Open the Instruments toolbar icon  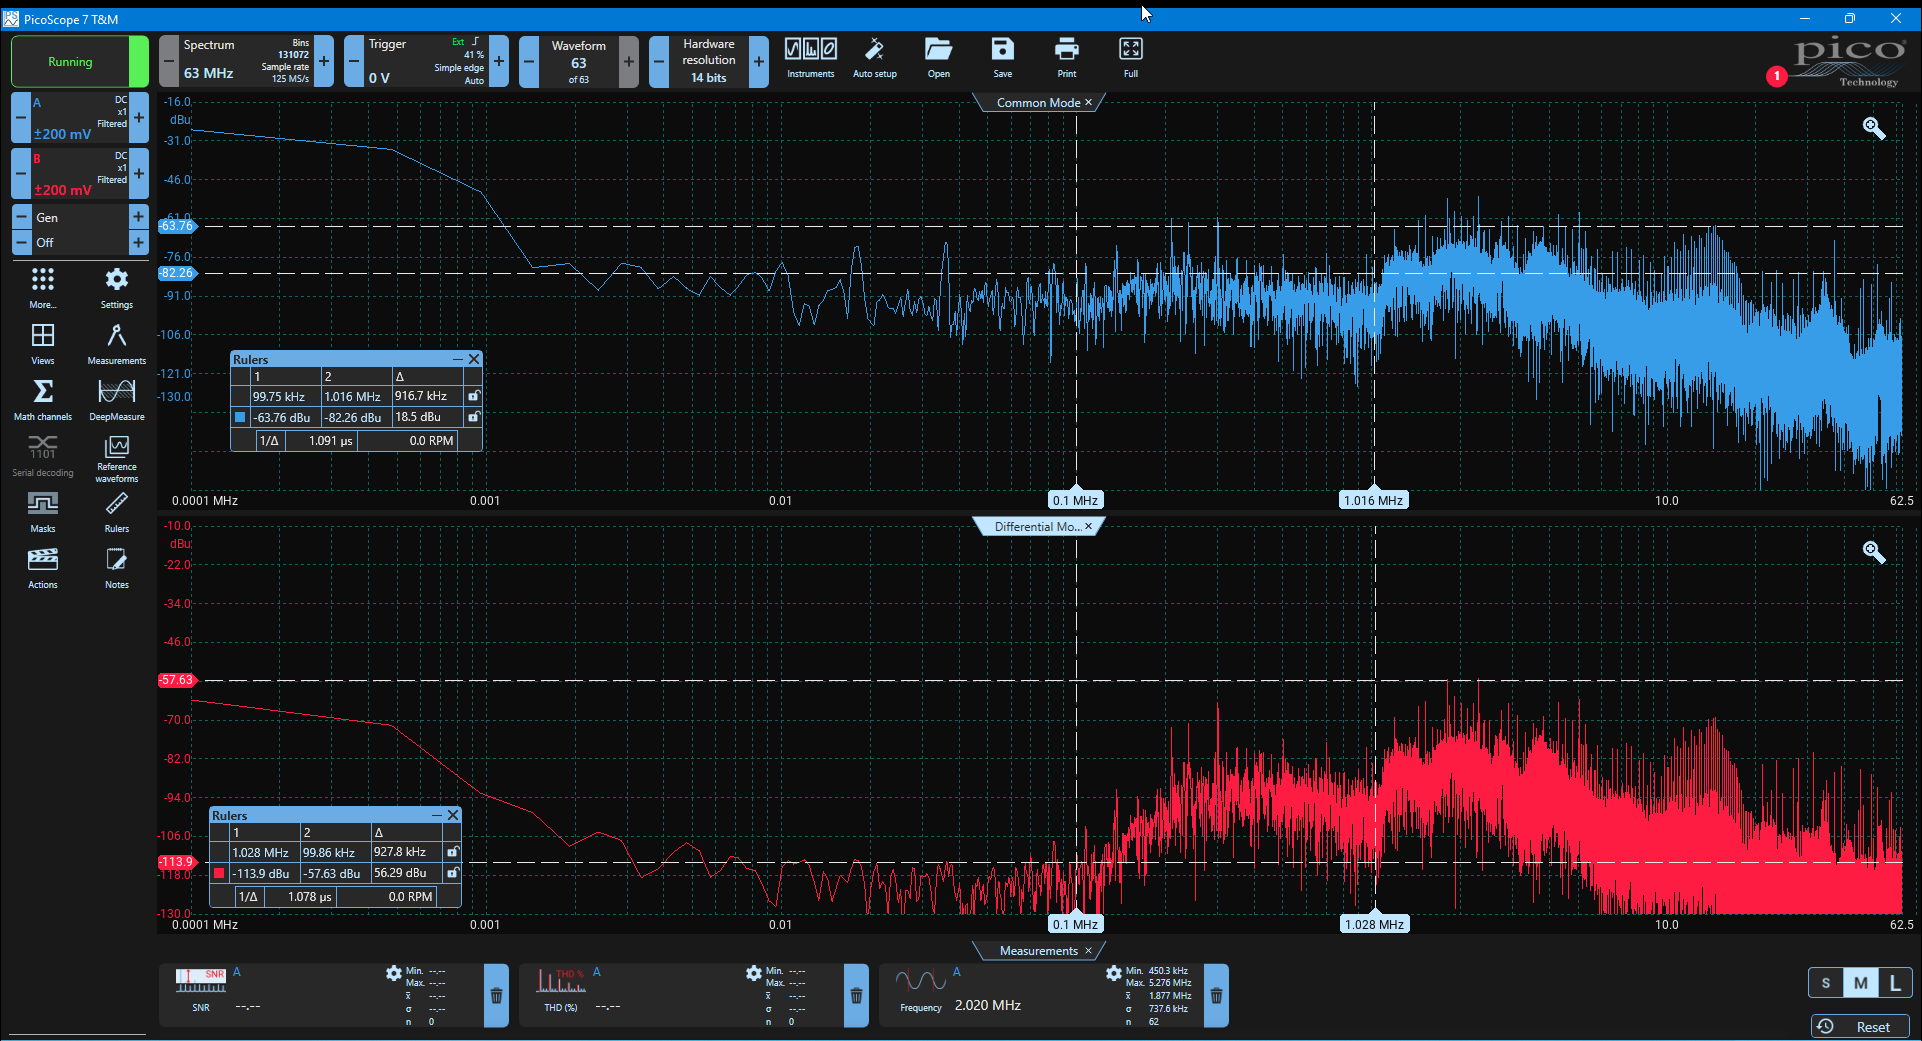click(810, 58)
